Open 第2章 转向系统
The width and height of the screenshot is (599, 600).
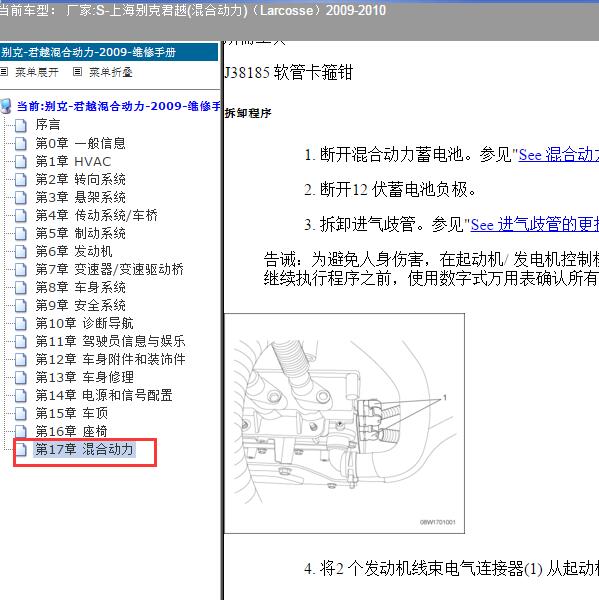click(x=80, y=179)
